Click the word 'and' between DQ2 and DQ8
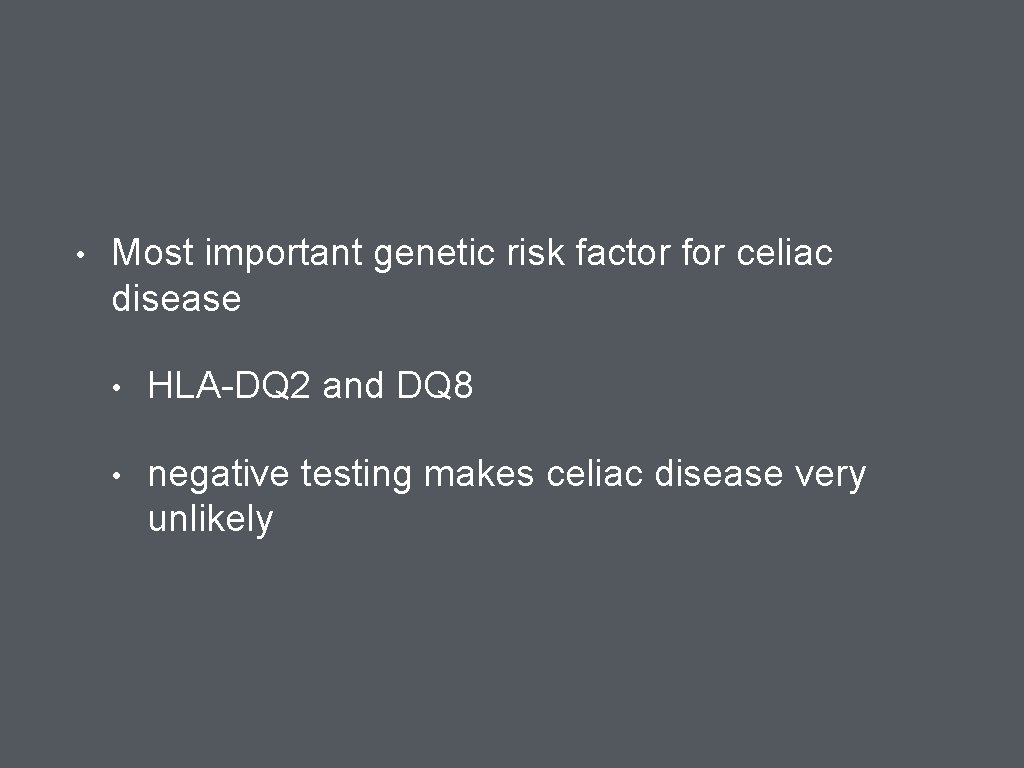Viewport: 1024px width, 768px height. [x=353, y=385]
